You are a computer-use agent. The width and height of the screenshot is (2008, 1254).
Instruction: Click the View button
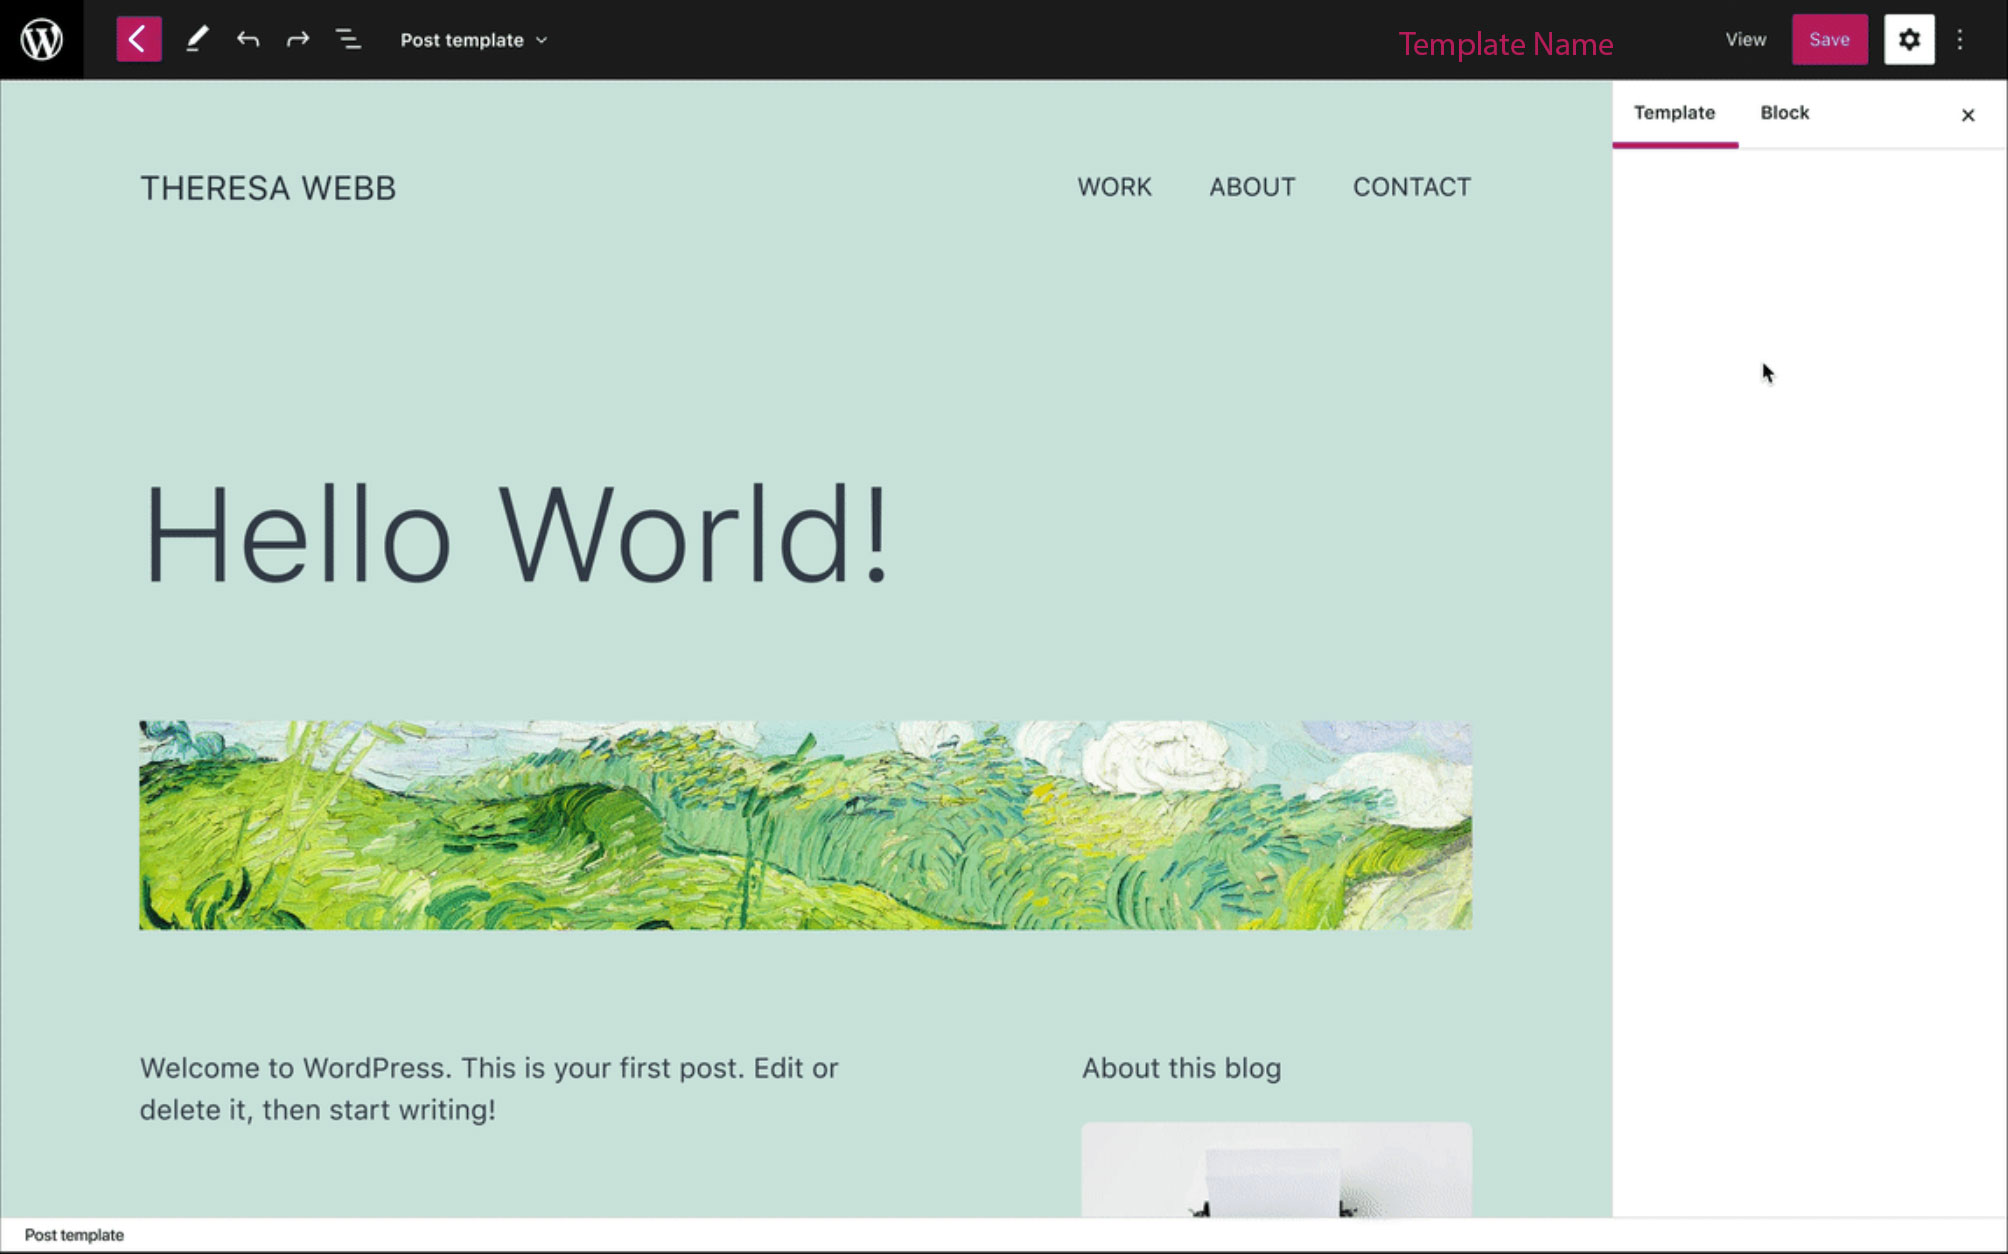[1747, 39]
